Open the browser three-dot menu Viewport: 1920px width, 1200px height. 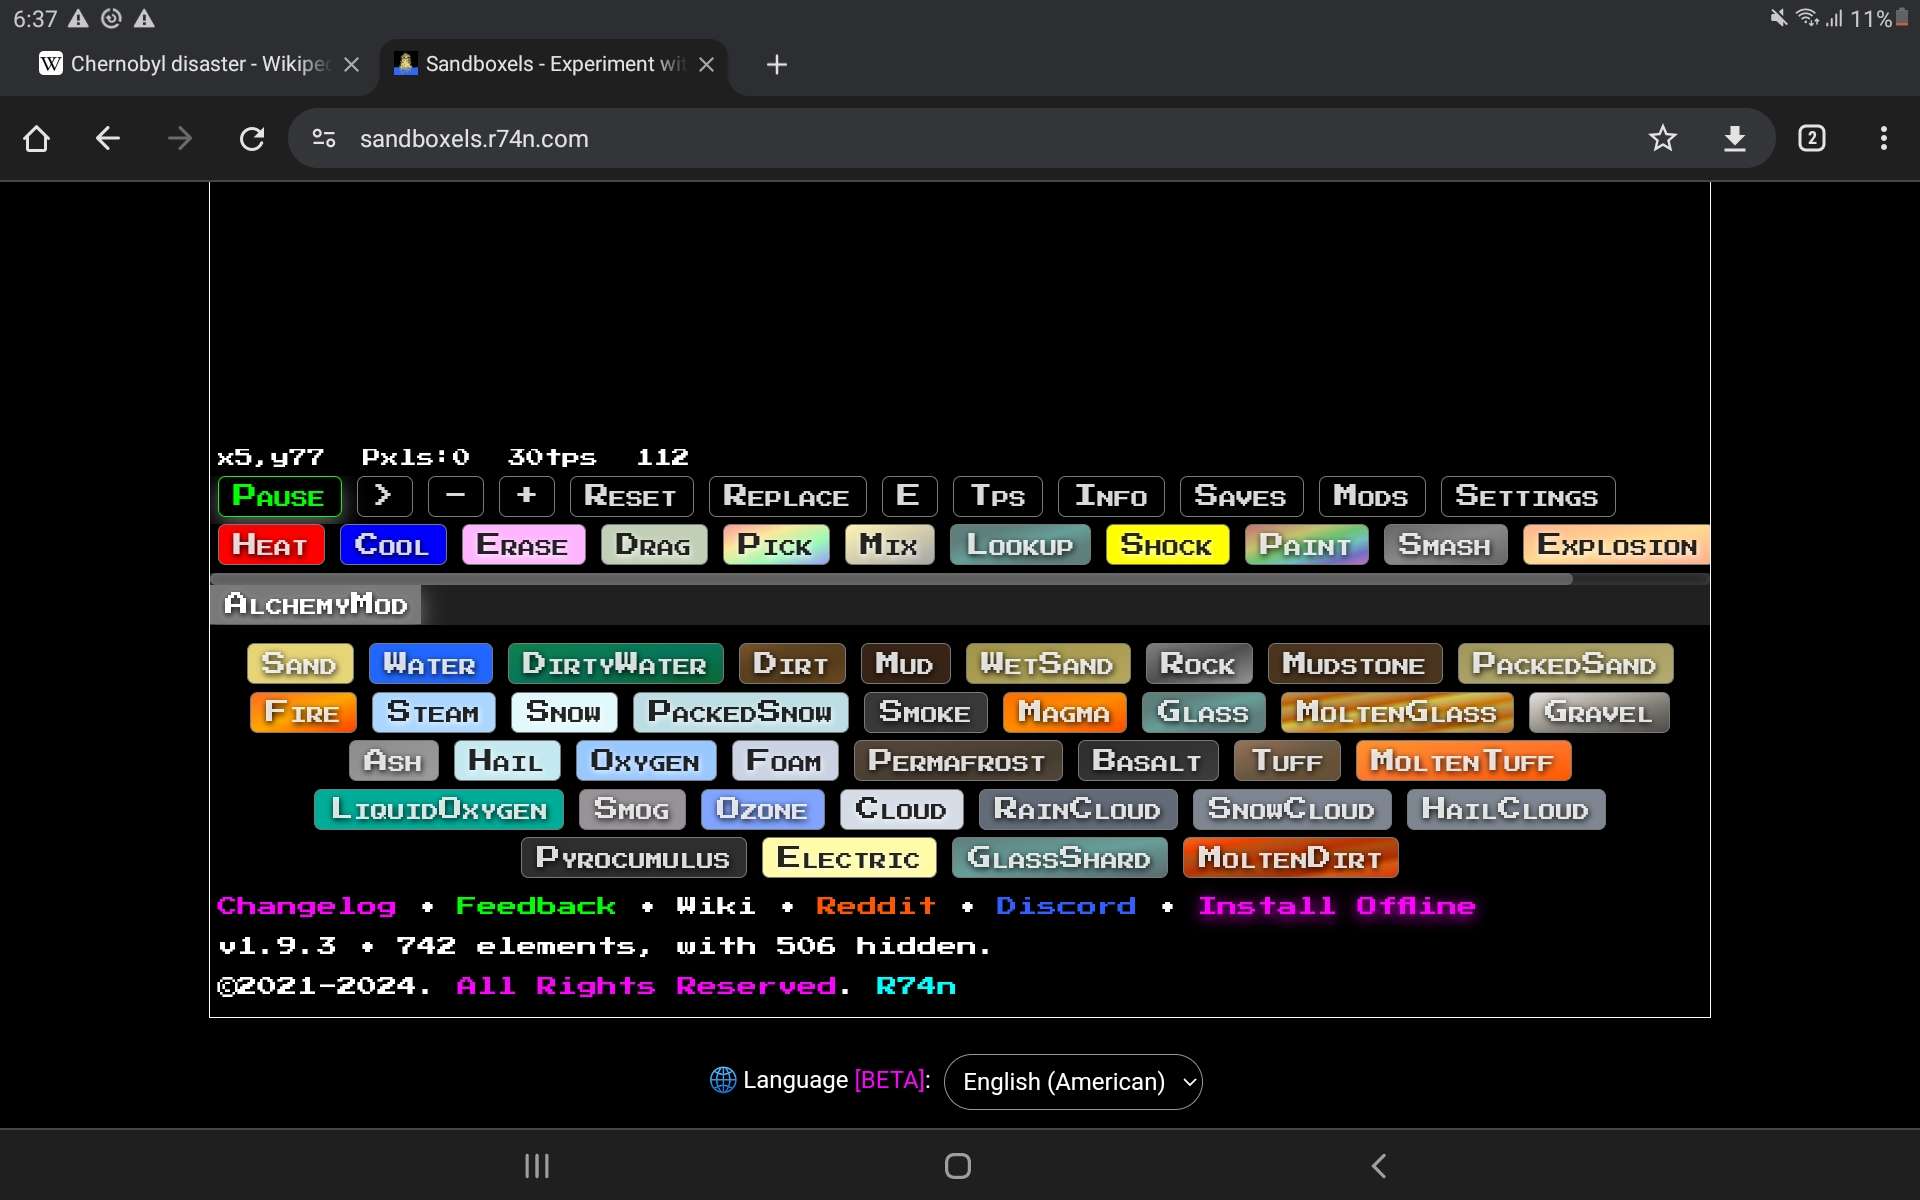pyautogui.click(x=1883, y=138)
